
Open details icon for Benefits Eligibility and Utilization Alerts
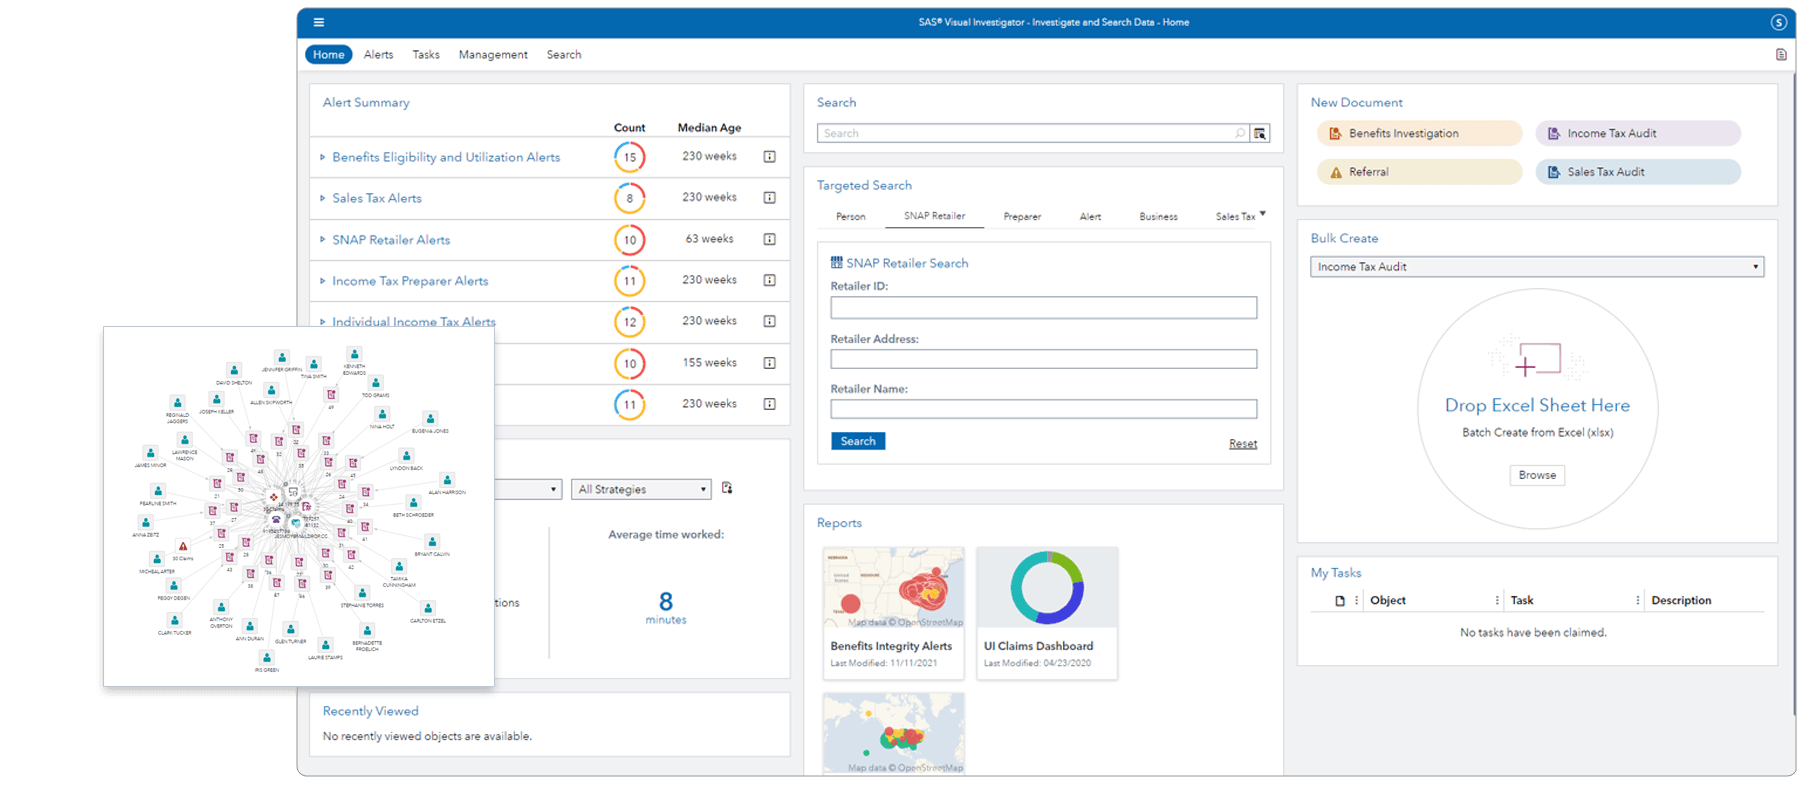(770, 157)
